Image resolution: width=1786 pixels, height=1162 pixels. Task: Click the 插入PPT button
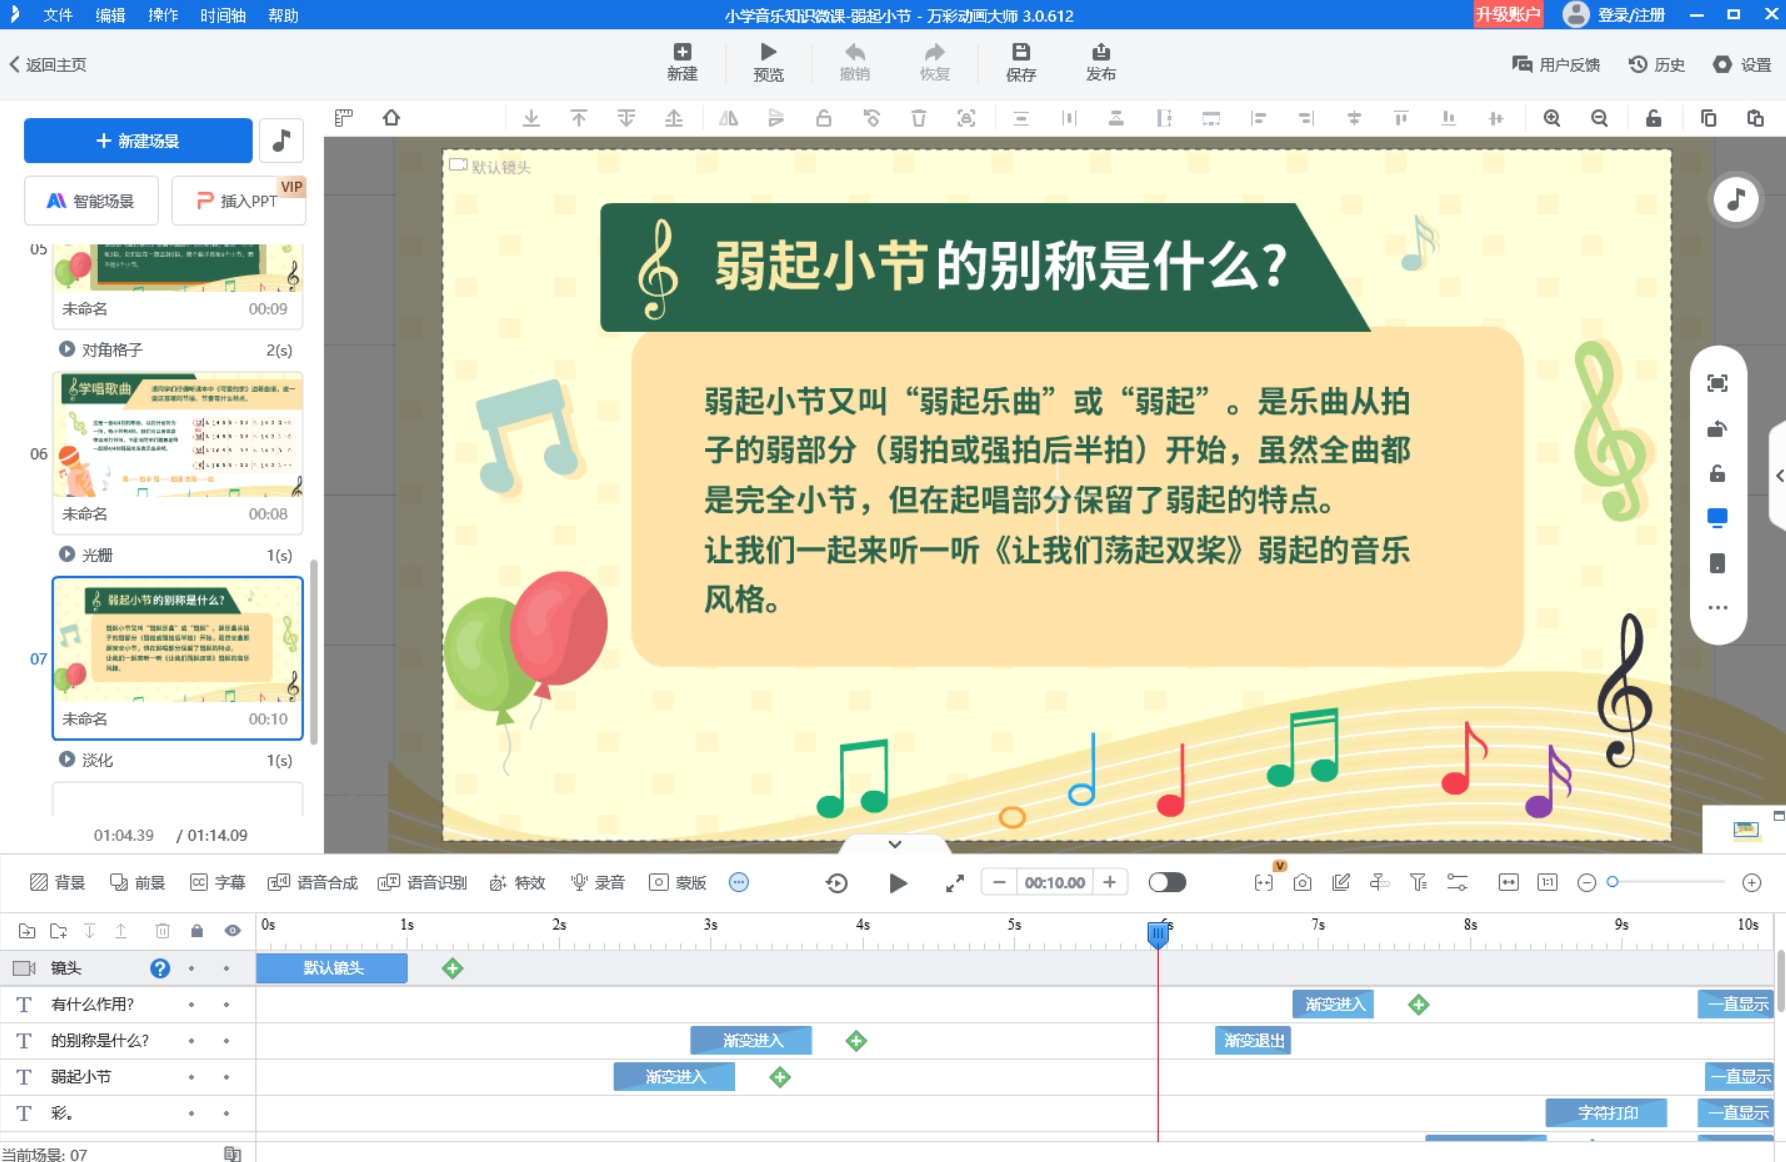(238, 200)
